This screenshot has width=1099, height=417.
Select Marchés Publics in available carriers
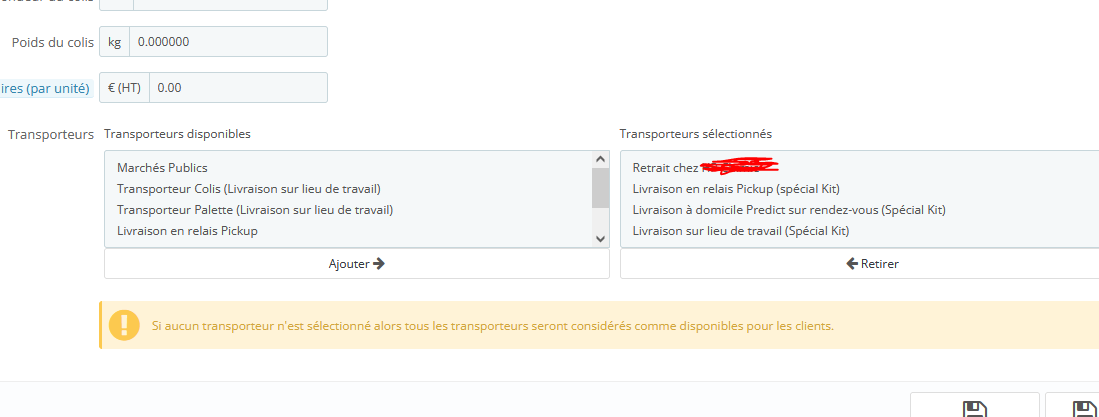(163, 168)
